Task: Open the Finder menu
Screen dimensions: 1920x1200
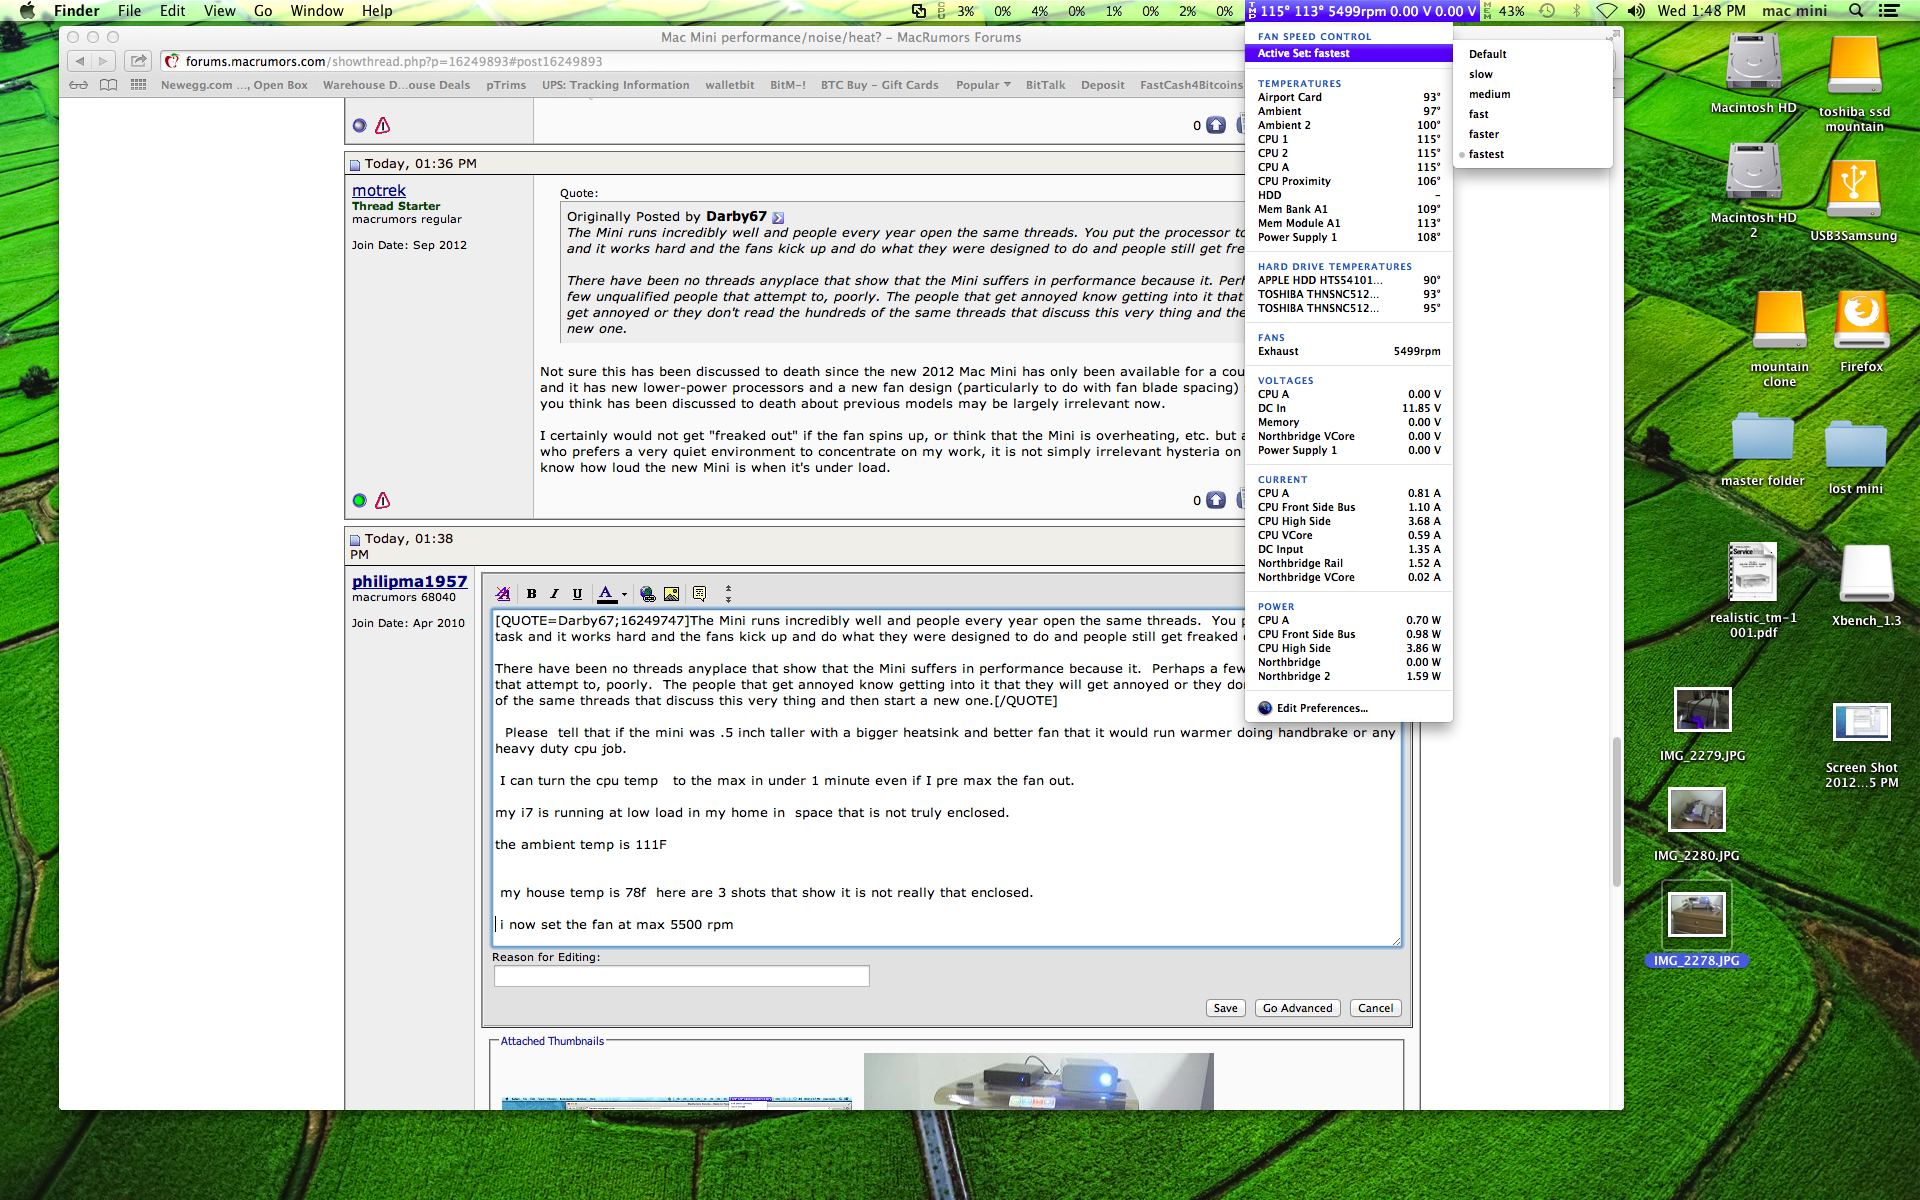Action: click(x=76, y=11)
